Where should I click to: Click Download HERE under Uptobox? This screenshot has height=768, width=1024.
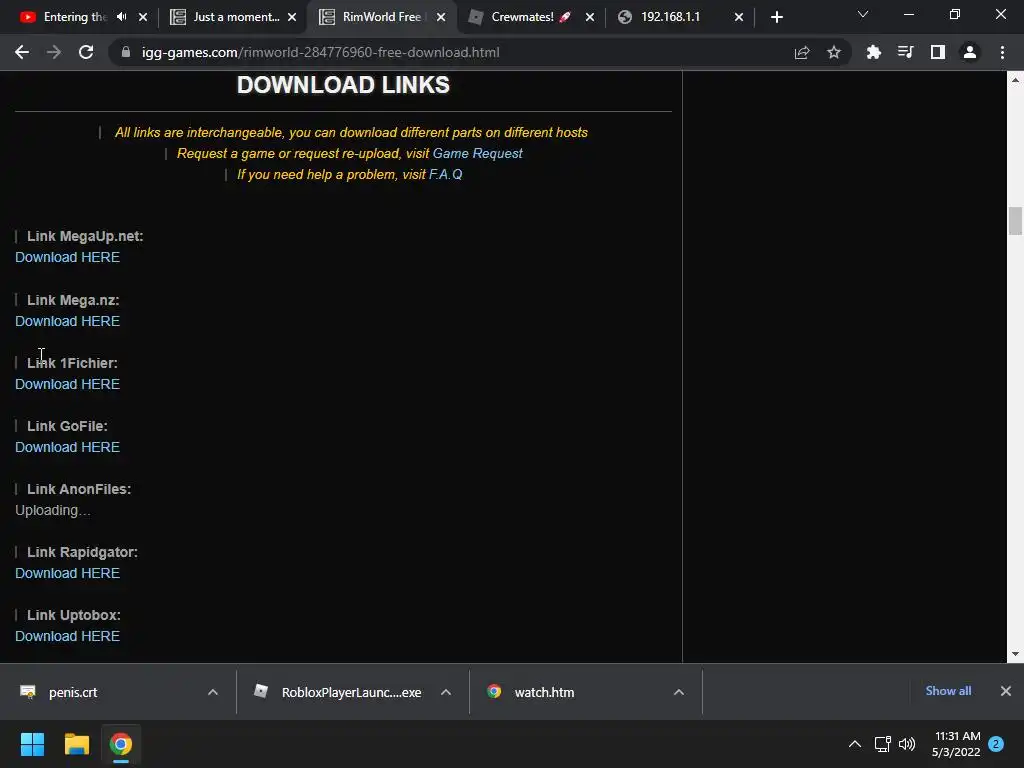[x=67, y=636]
